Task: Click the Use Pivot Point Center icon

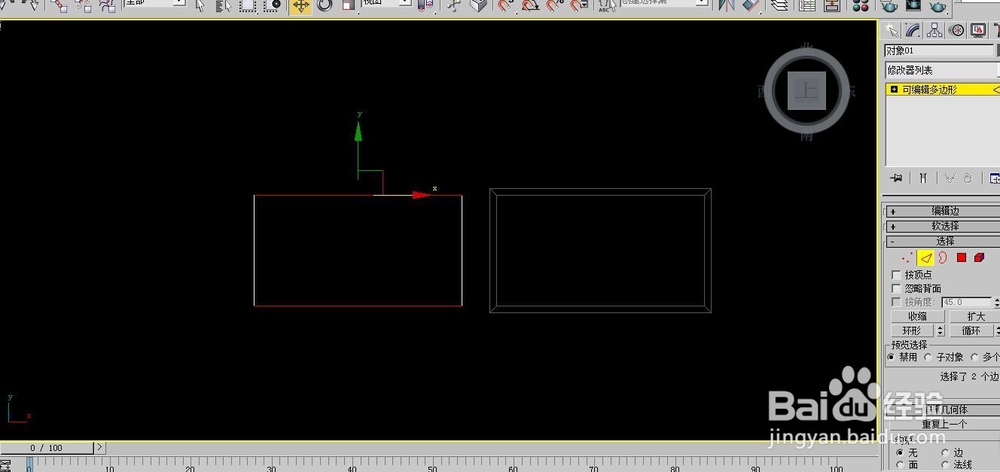Action: [423, 6]
